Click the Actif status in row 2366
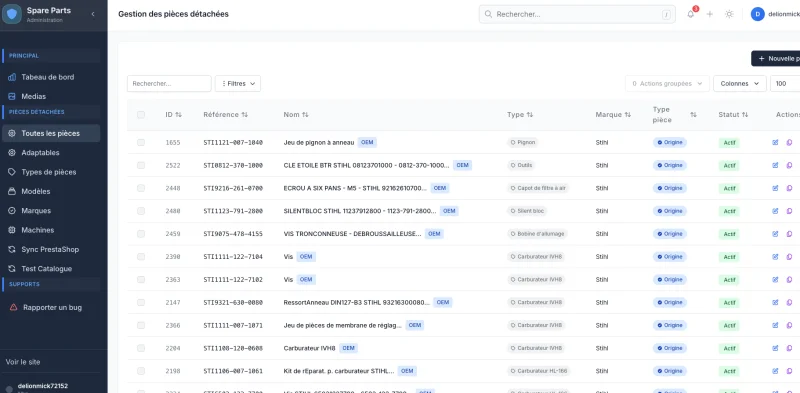The image size is (800, 393). pyautogui.click(x=729, y=326)
